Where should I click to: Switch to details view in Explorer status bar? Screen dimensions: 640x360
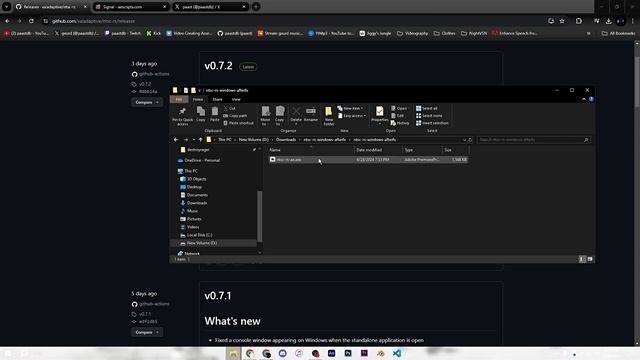[582, 259]
